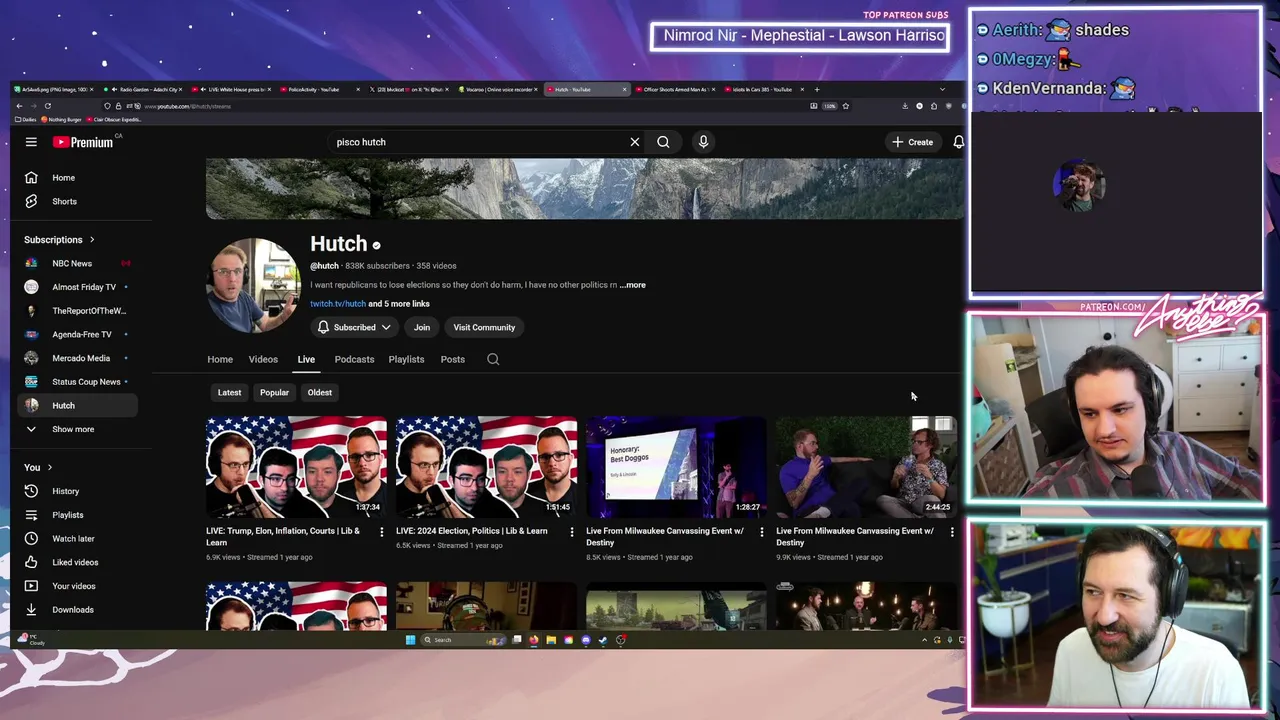
Task: Open options for Trump, Elon, Inflation video
Action: [381, 532]
